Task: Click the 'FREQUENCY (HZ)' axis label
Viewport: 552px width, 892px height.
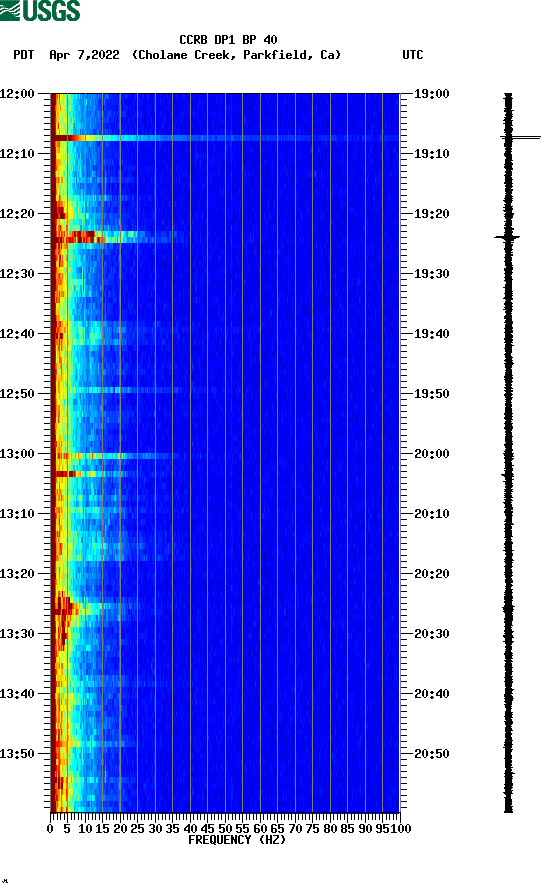Action: click(x=237, y=840)
